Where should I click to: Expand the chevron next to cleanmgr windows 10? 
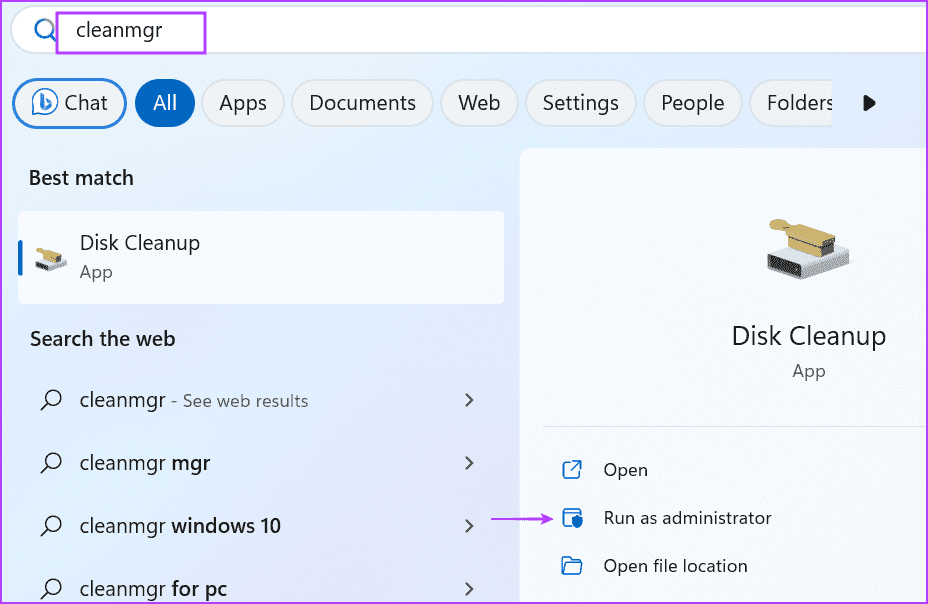pyautogui.click(x=469, y=526)
